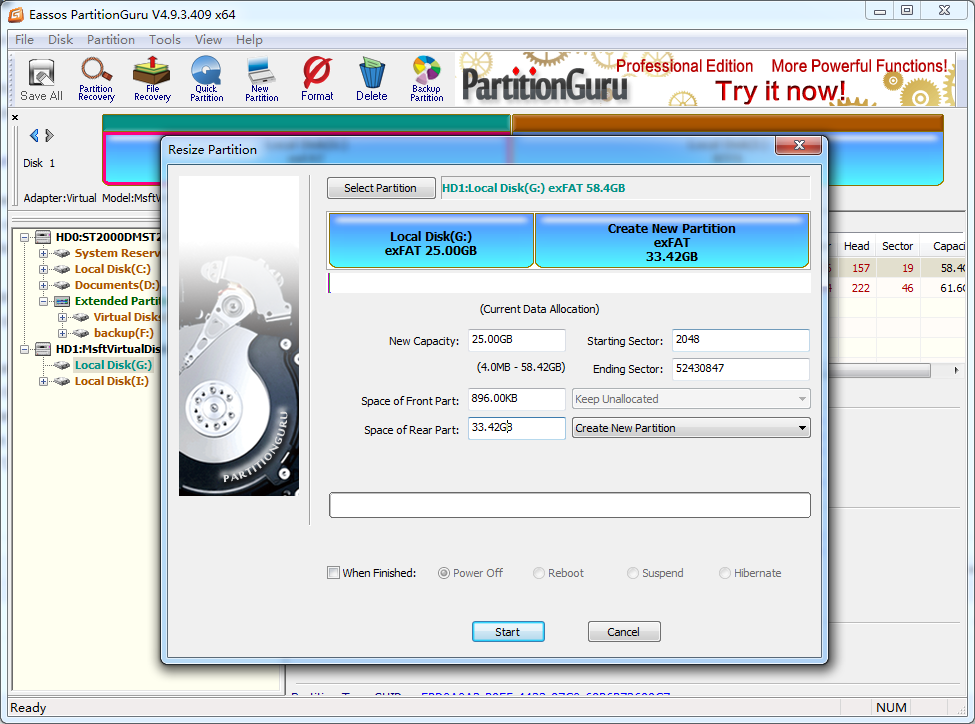Screen dimensions: 975x724
Task: Open the Help menu
Action: point(249,40)
